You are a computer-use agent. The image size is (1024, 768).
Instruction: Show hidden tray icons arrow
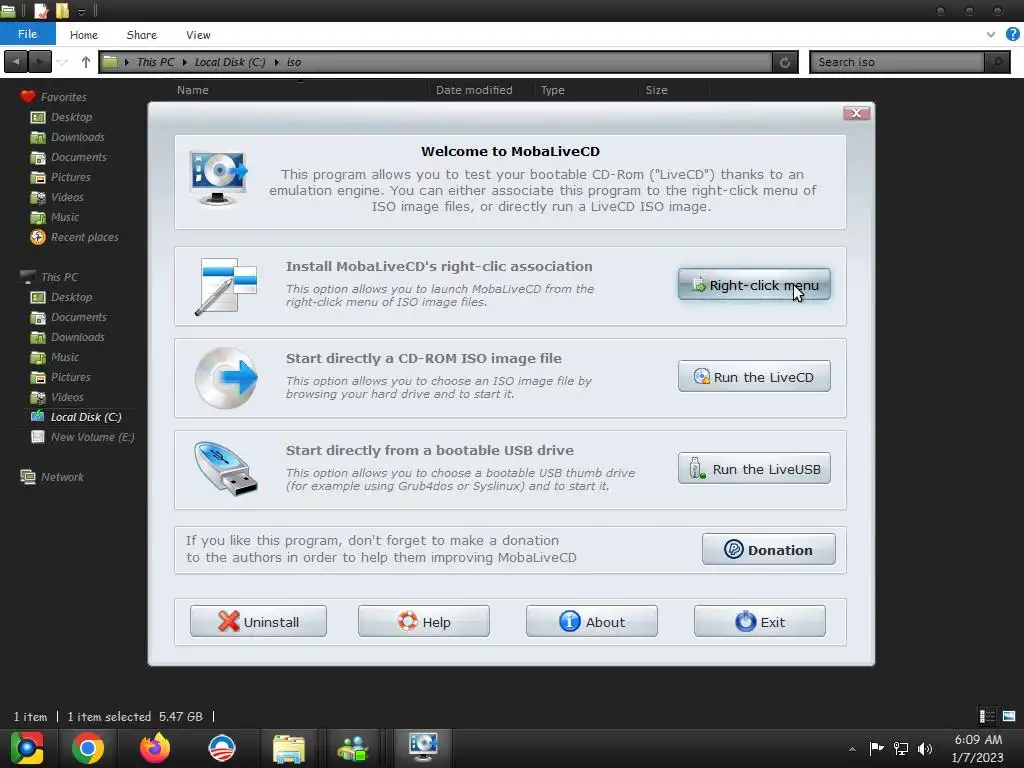pyautogui.click(x=852, y=749)
